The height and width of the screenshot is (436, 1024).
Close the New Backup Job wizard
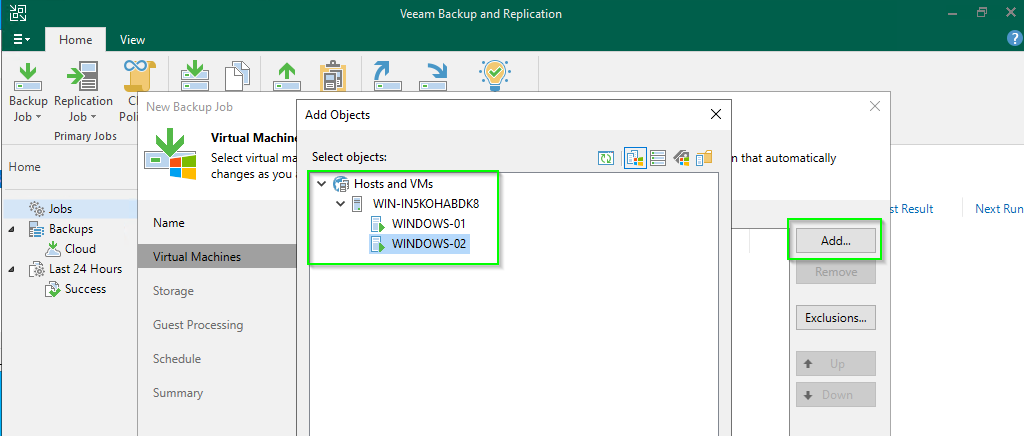pyautogui.click(x=875, y=106)
